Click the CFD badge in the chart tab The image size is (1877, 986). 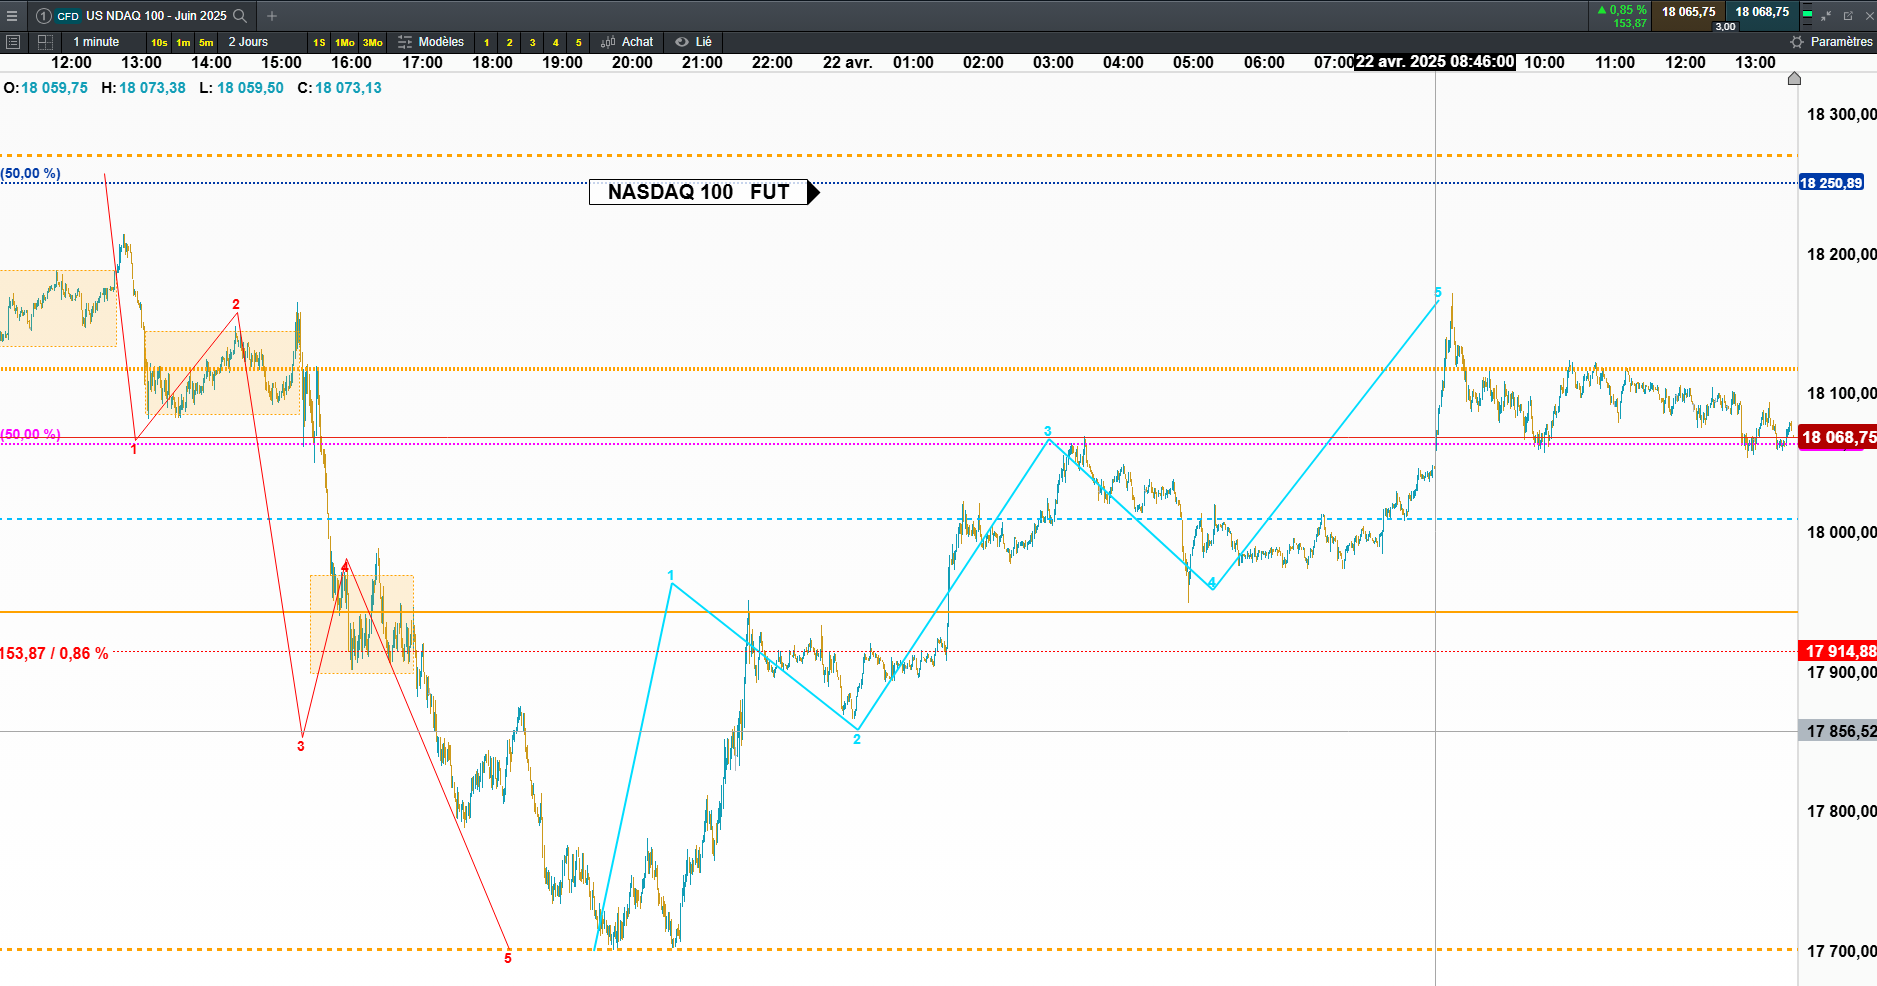click(68, 16)
